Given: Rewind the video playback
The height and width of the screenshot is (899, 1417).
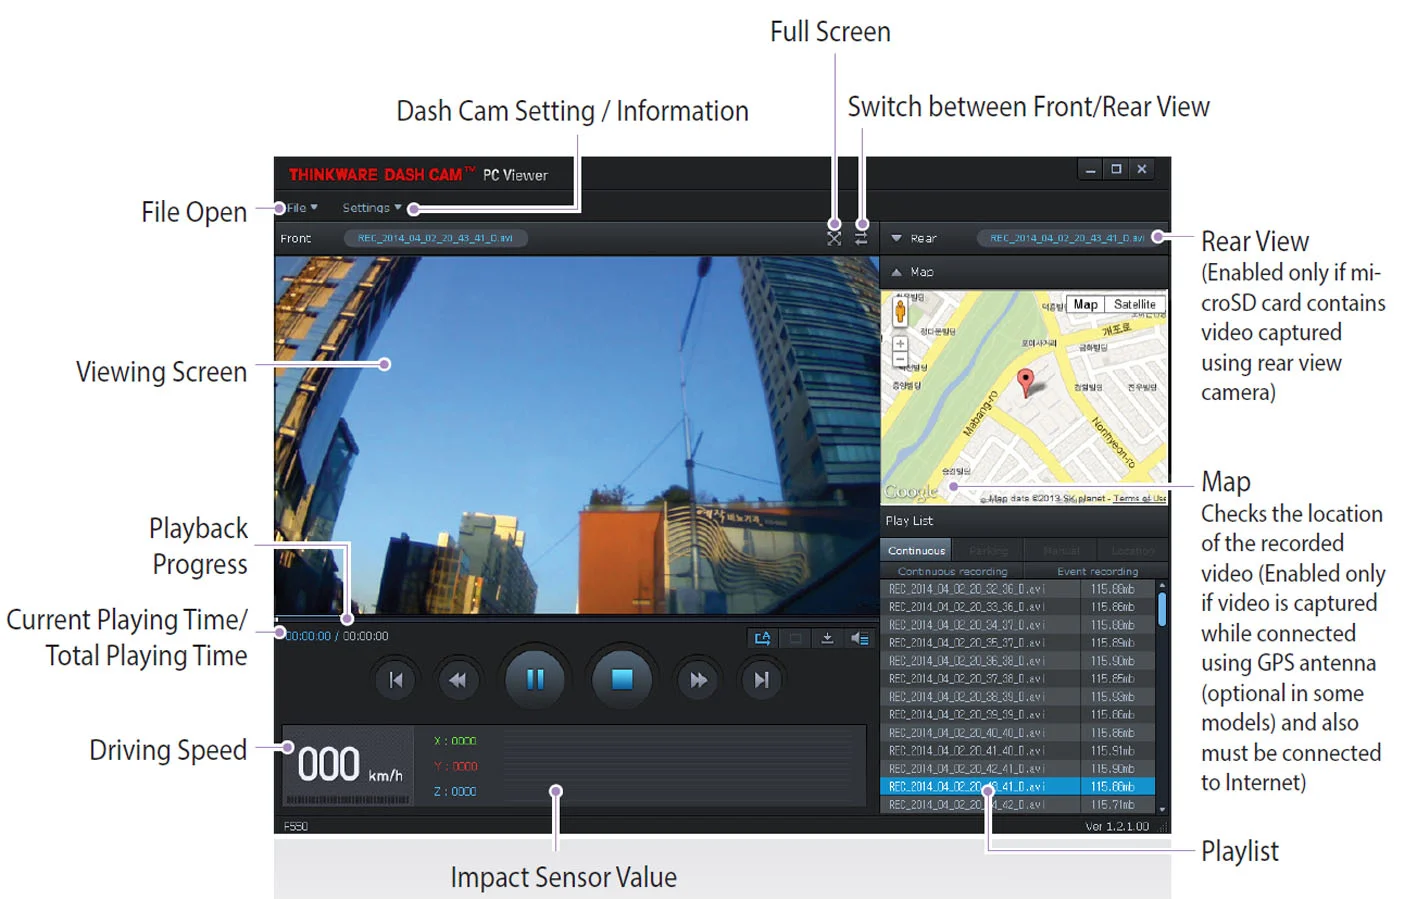Looking at the screenshot, I should 458,680.
